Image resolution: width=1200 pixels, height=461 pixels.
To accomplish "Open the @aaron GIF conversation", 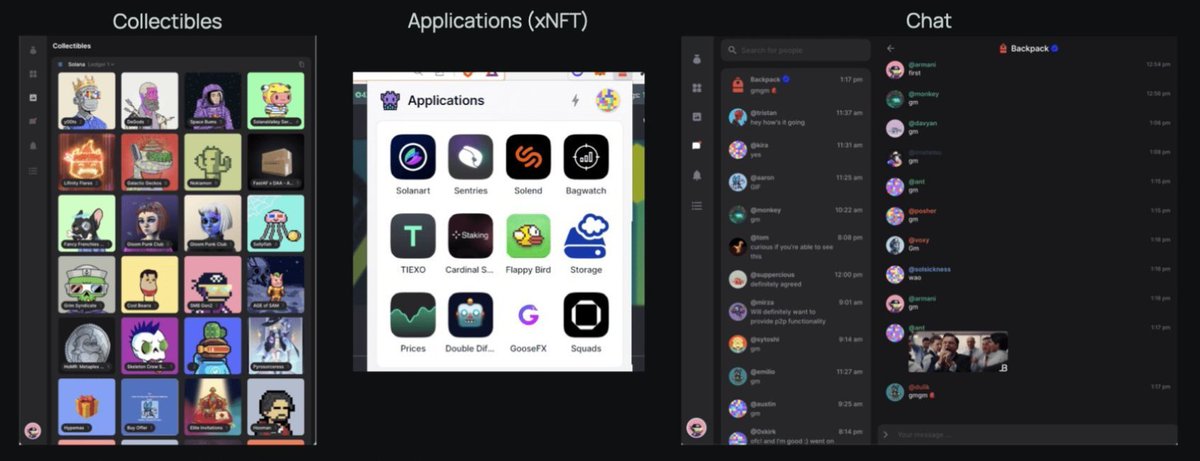I will click(796, 182).
